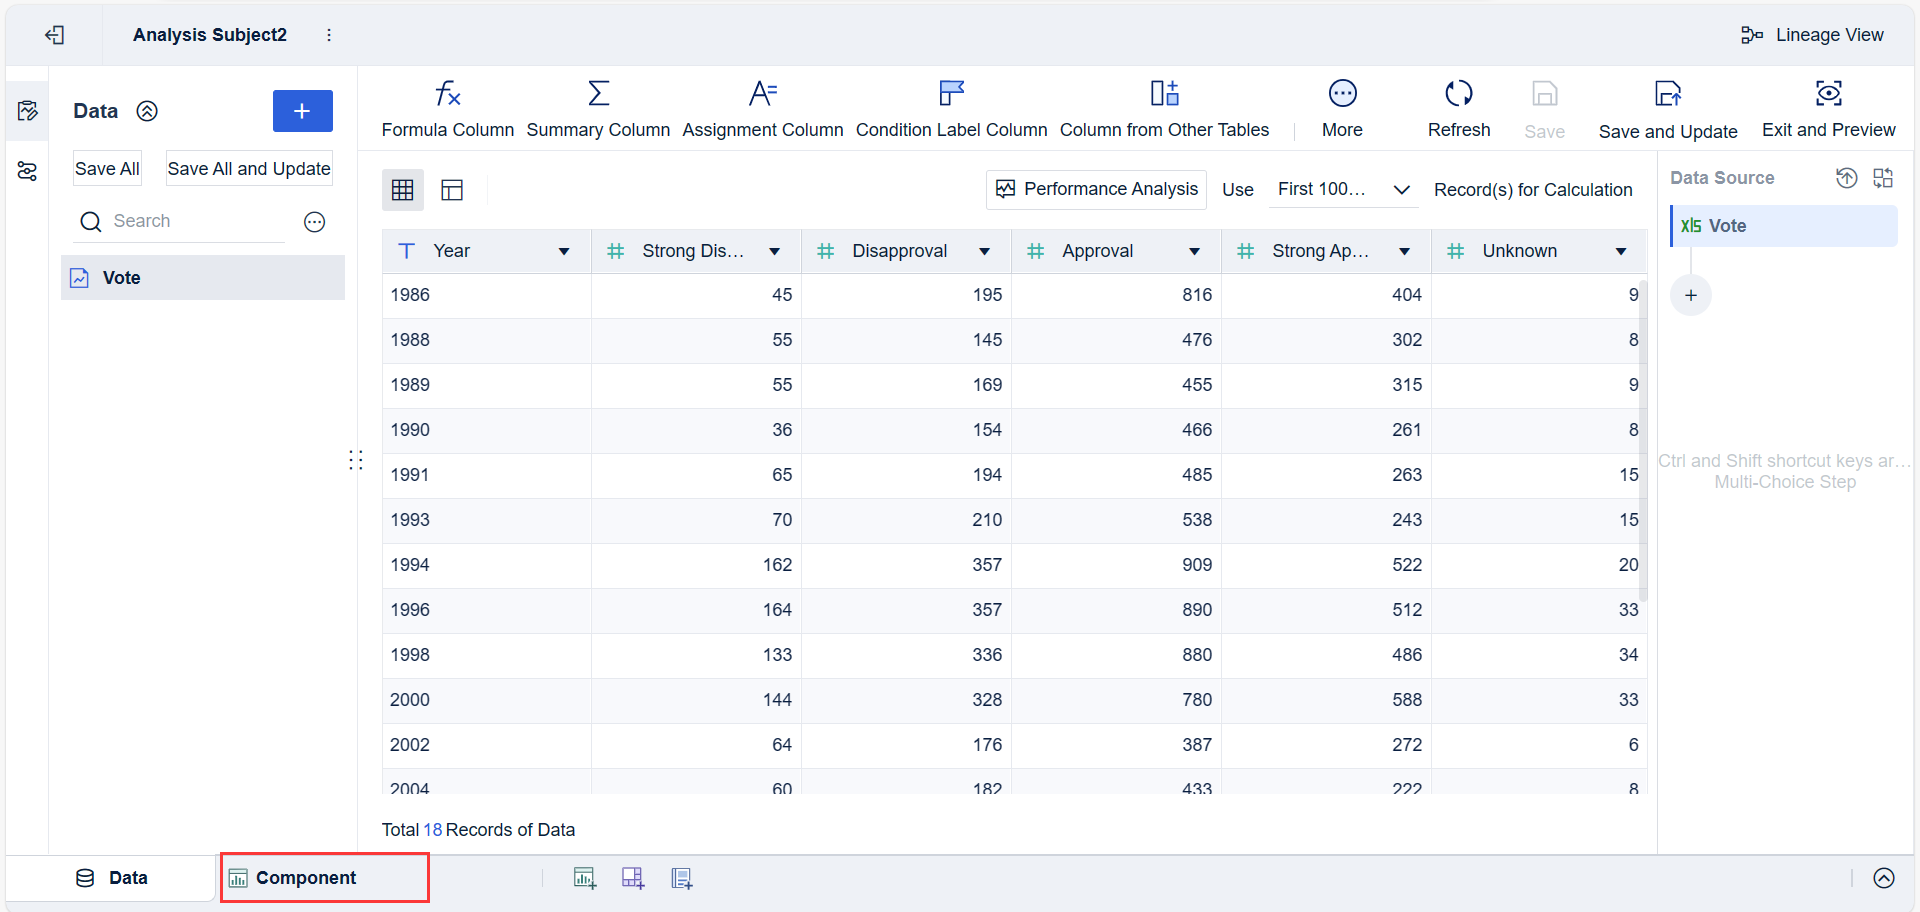Open Performance Analysis
1920x912 pixels.
pyautogui.click(x=1096, y=190)
